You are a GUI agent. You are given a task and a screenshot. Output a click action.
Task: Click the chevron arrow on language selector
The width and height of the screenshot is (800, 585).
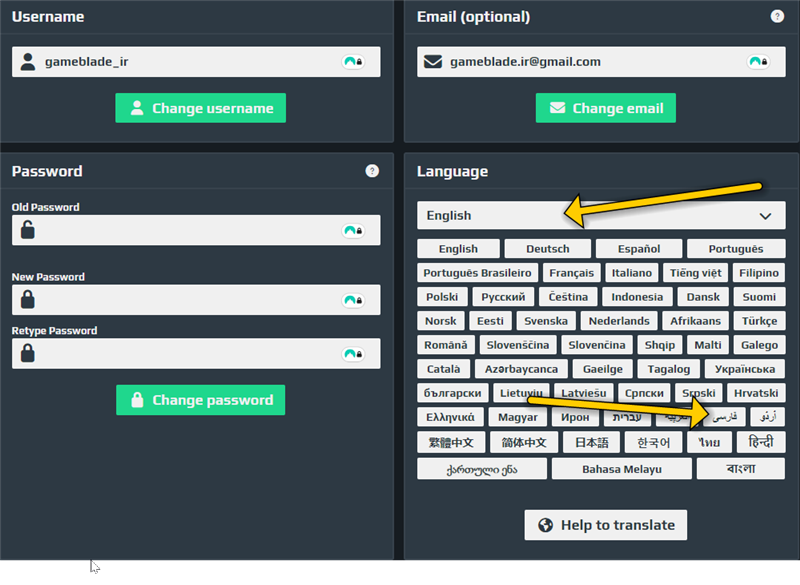[766, 216]
